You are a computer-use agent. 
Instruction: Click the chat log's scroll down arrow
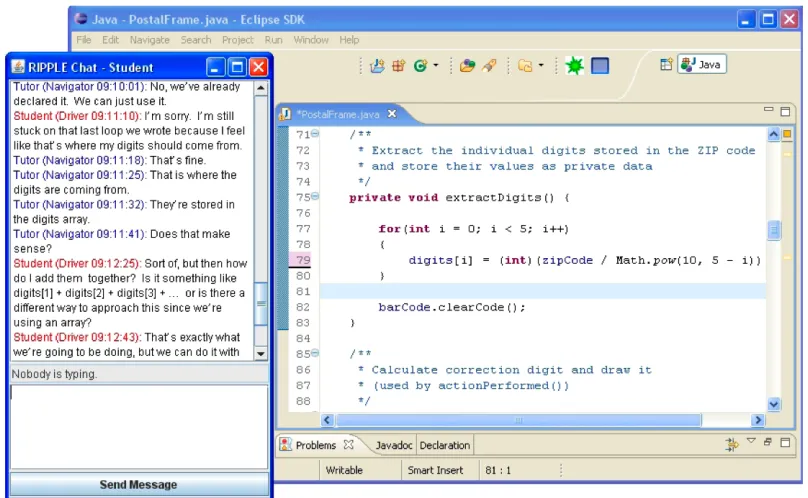pos(261,354)
